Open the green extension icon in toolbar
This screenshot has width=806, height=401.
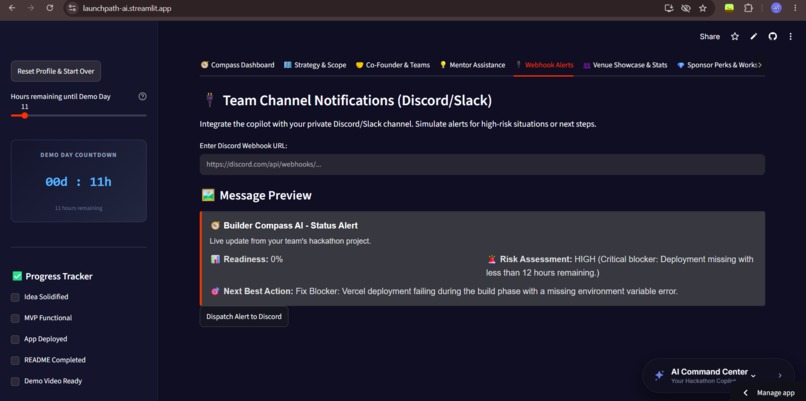tap(729, 8)
